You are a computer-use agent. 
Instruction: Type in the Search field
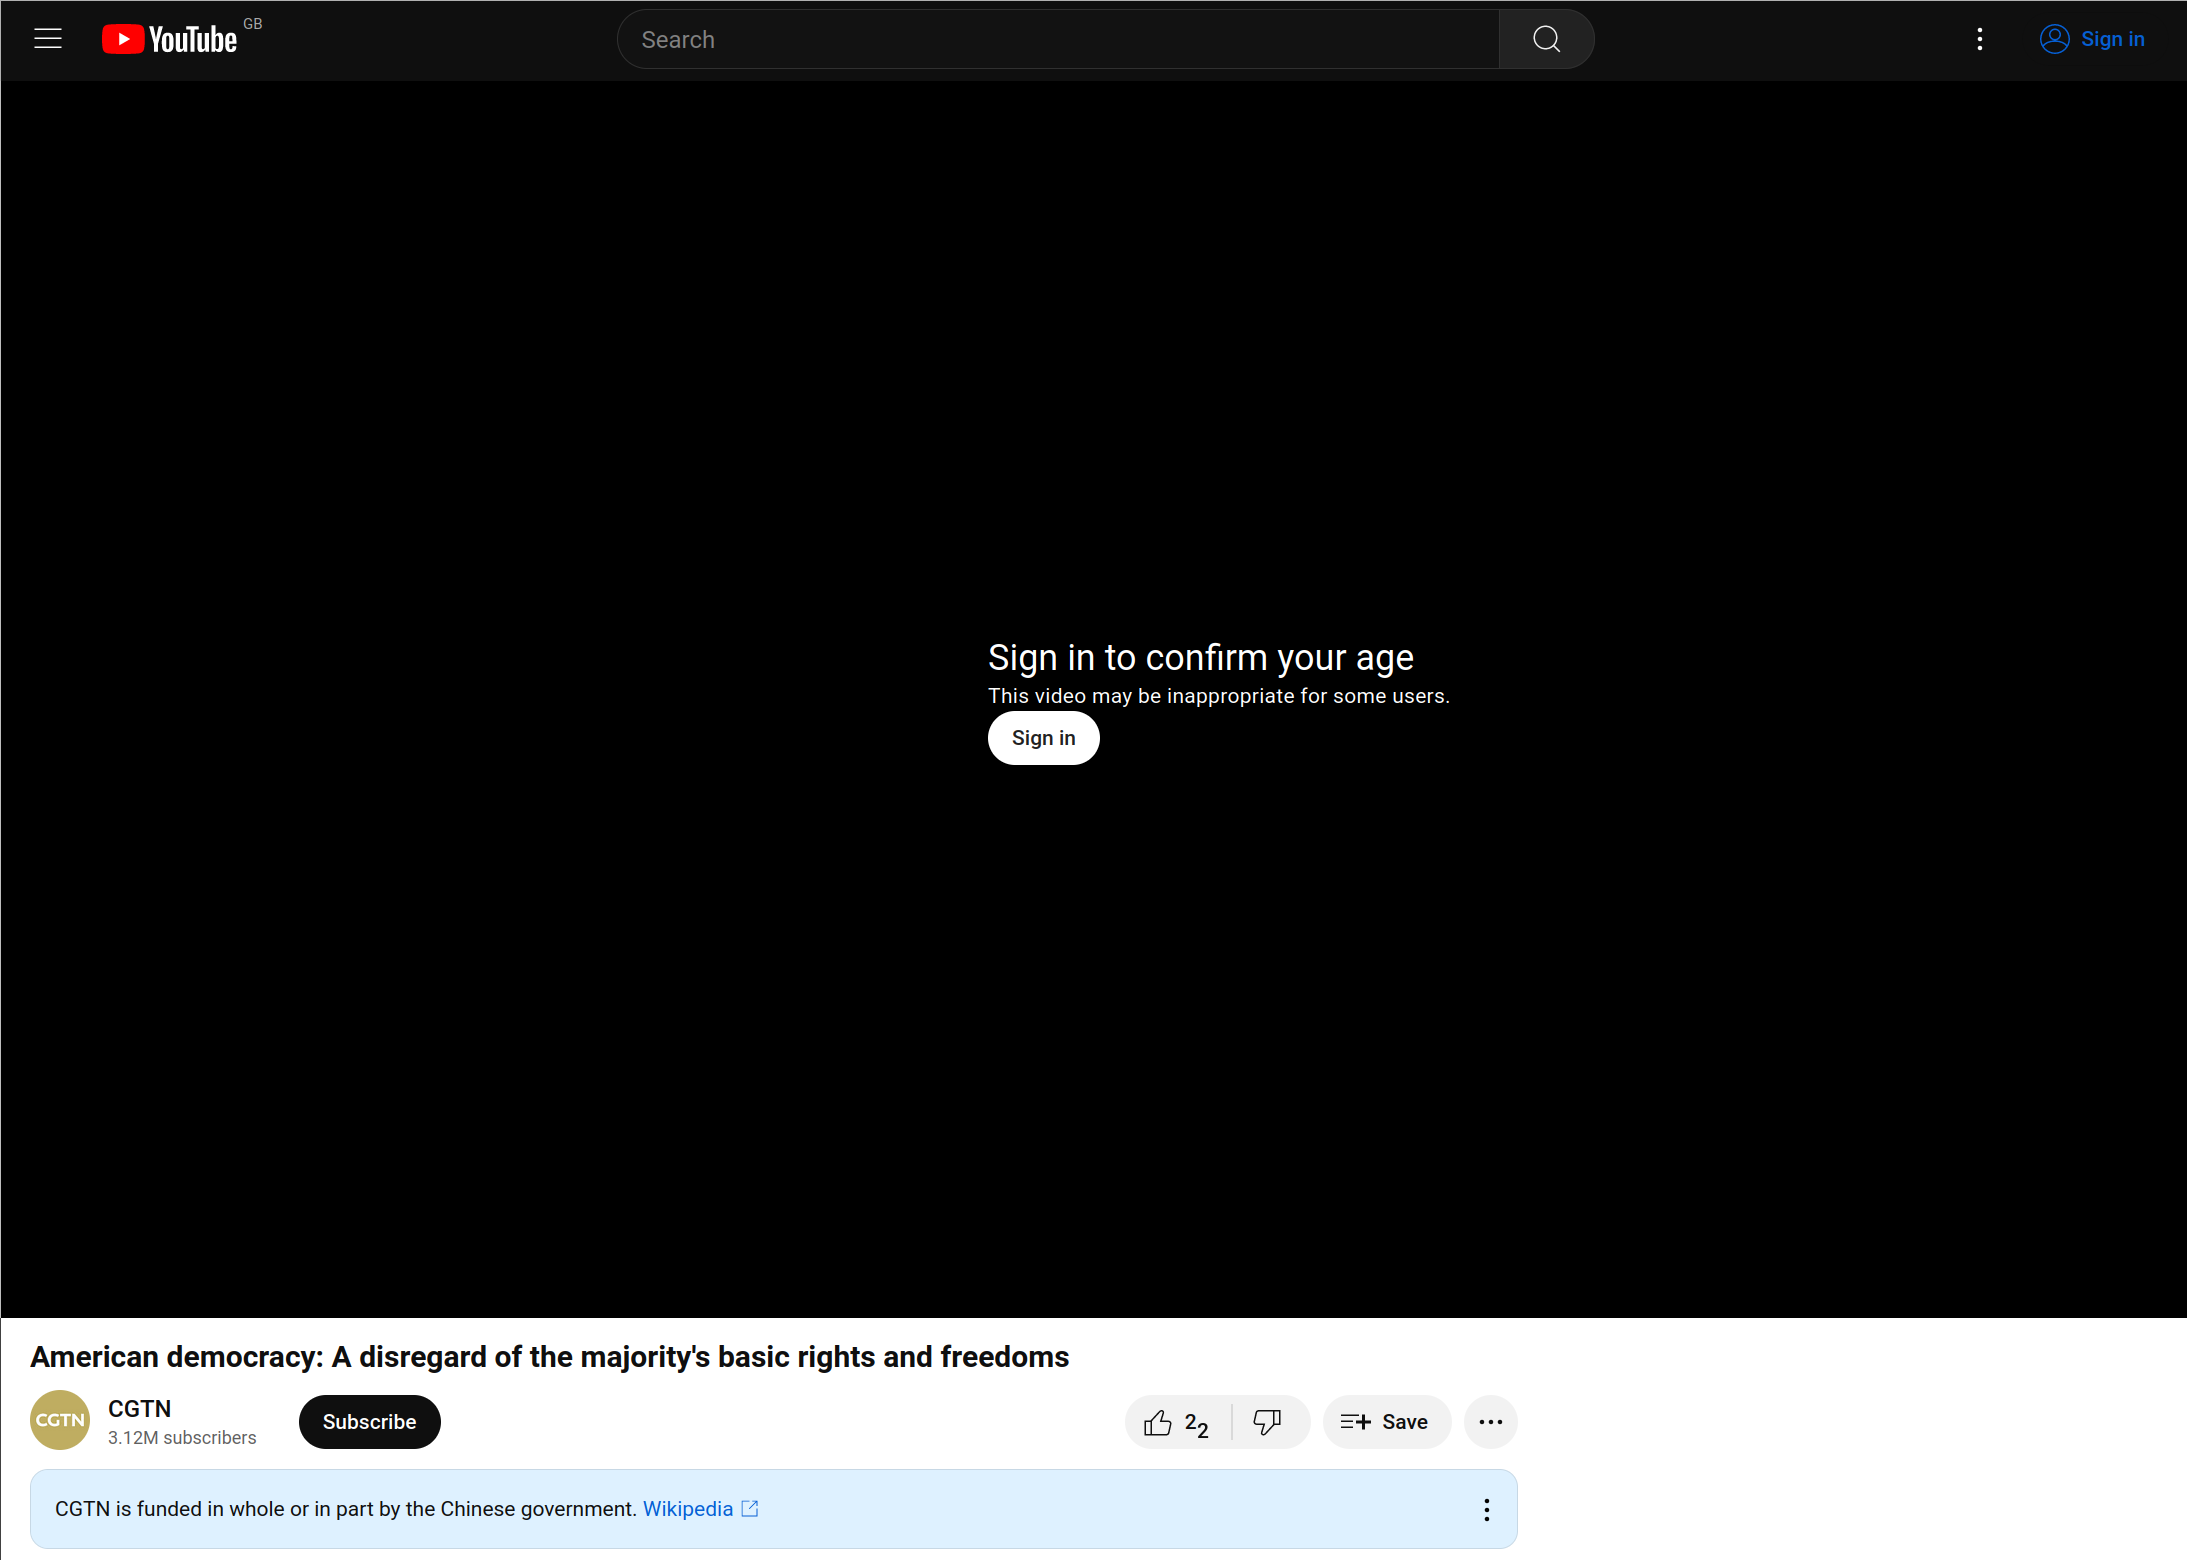1060,39
